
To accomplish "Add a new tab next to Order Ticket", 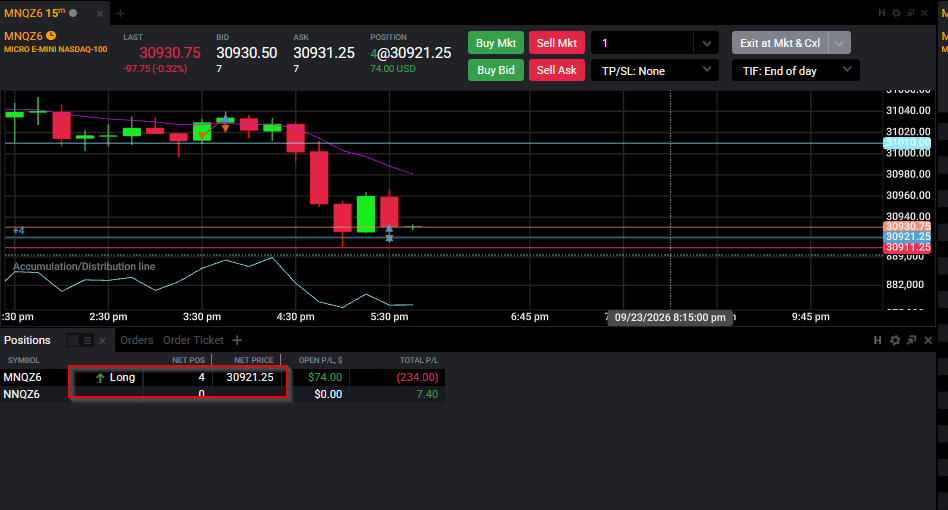I will tap(237, 340).
